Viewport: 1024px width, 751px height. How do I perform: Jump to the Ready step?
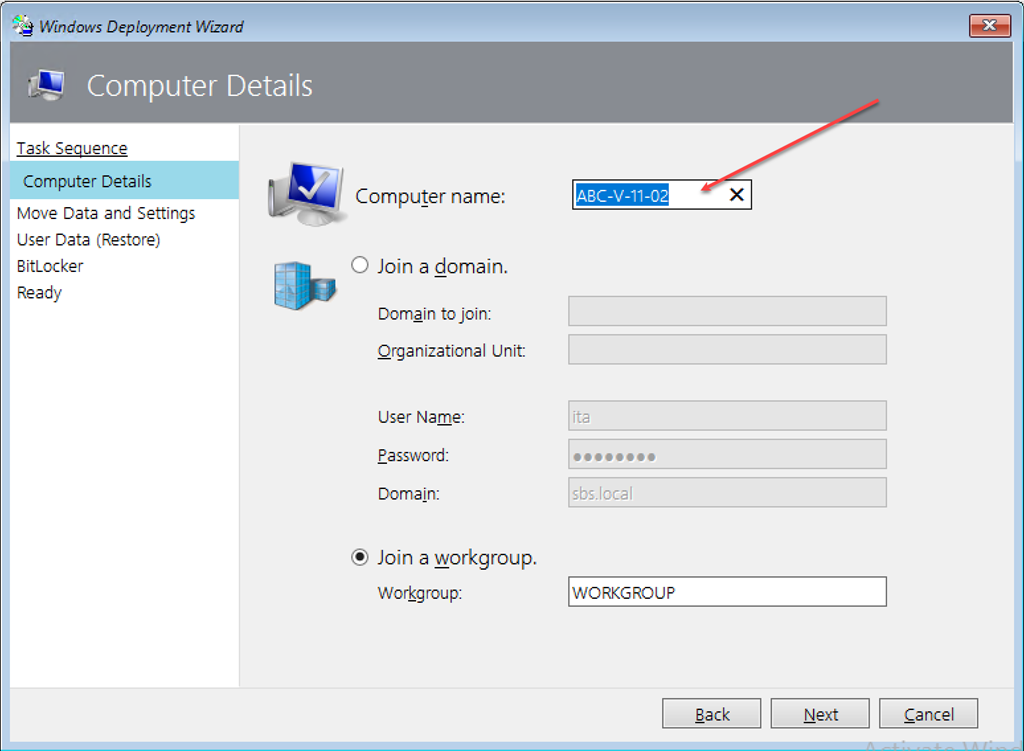coord(39,293)
